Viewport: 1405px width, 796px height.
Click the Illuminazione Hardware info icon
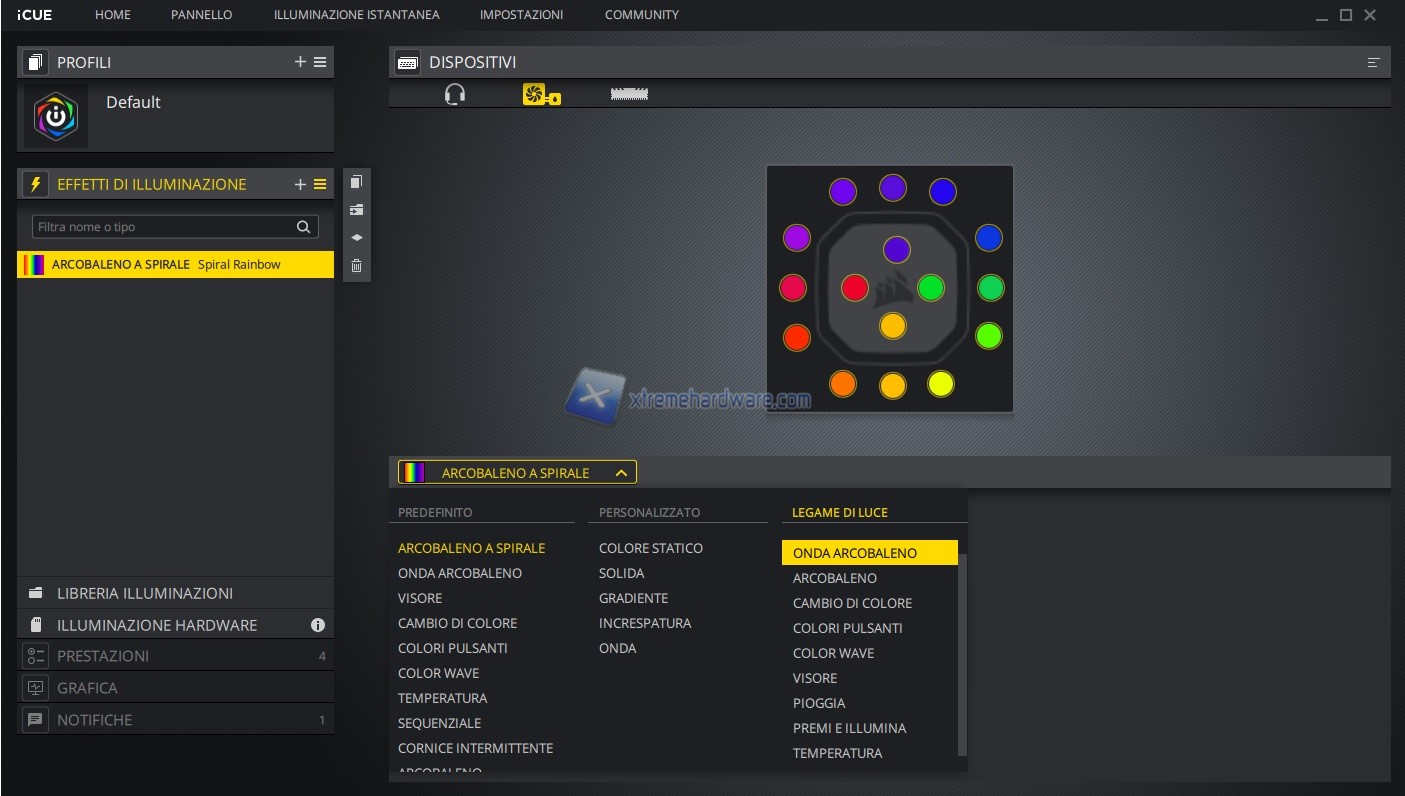click(x=318, y=625)
